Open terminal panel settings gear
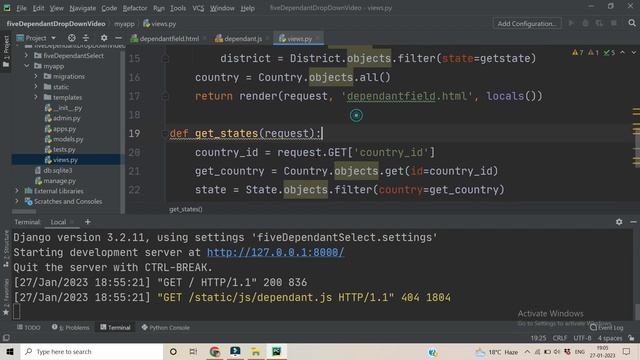The image size is (640, 360). pos(619,222)
